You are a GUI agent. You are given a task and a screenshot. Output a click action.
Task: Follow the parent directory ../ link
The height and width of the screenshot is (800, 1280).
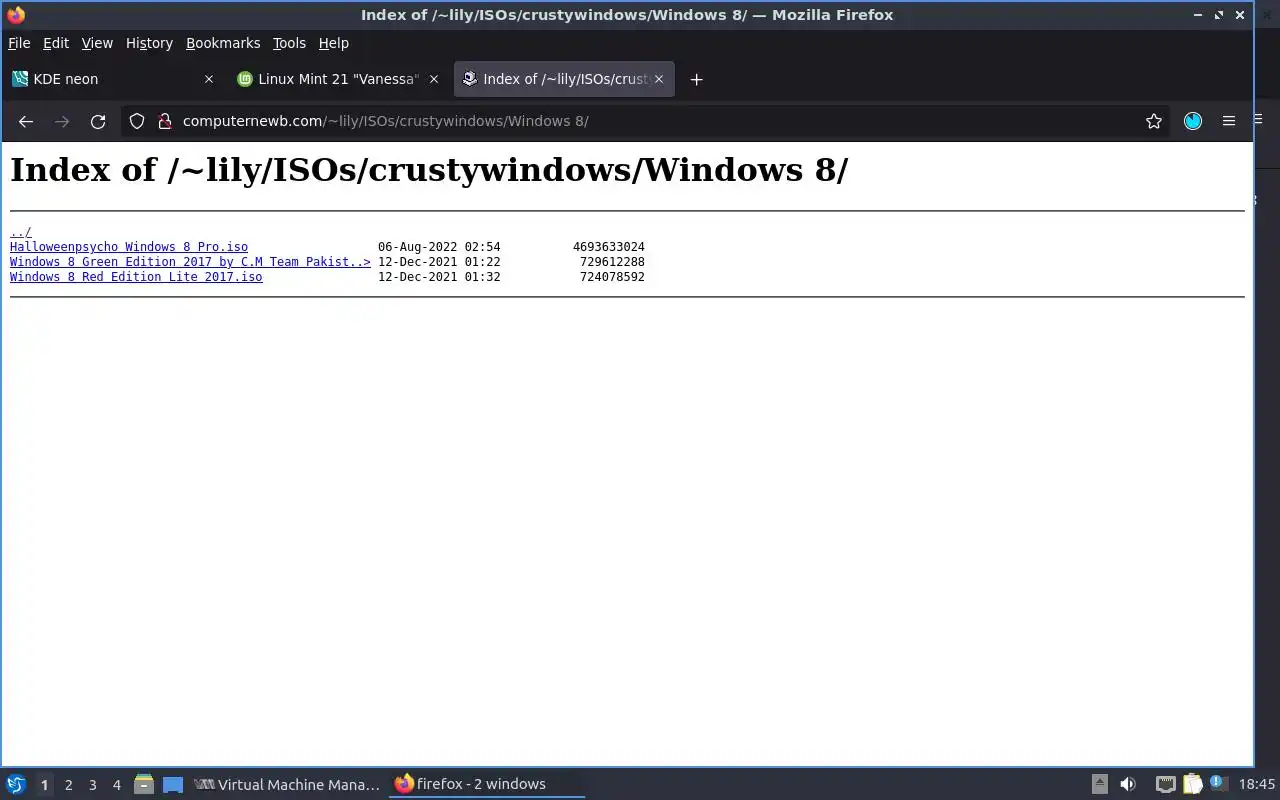tap(21, 232)
